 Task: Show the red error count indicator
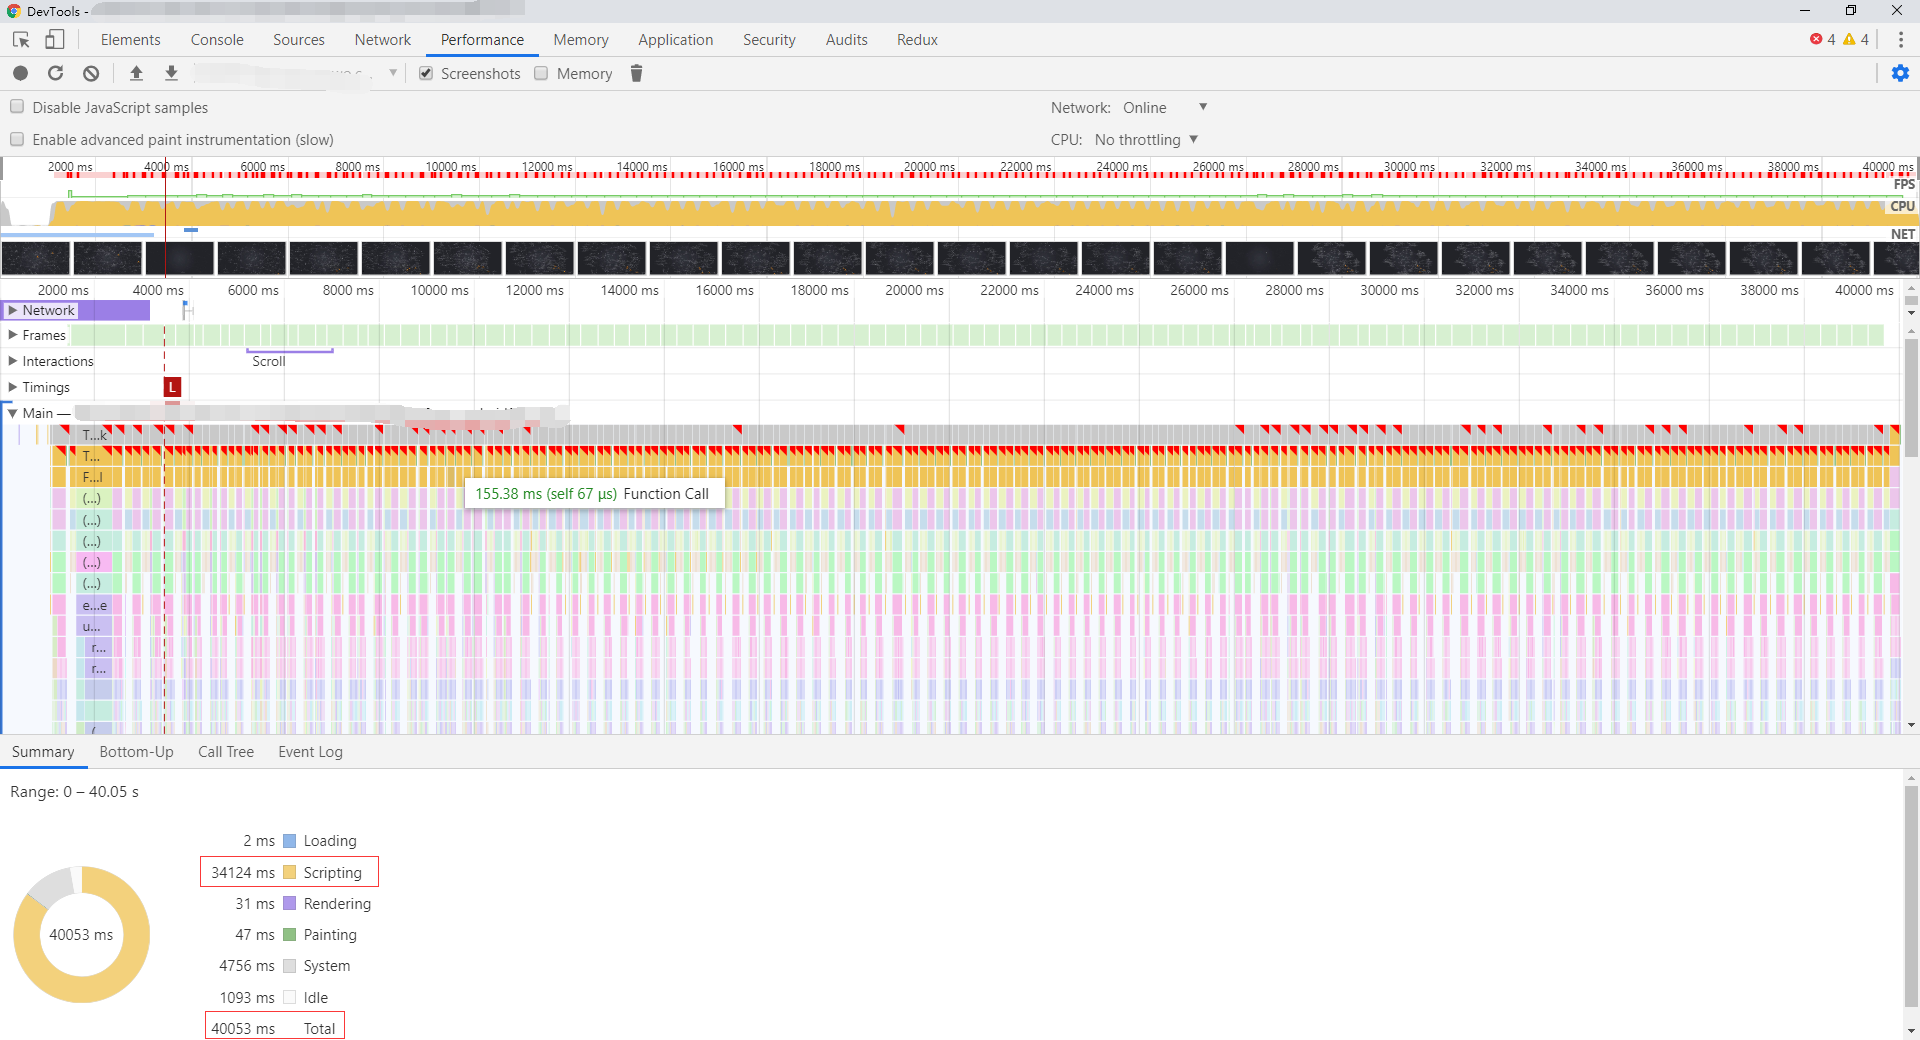pyautogui.click(x=1822, y=40)
